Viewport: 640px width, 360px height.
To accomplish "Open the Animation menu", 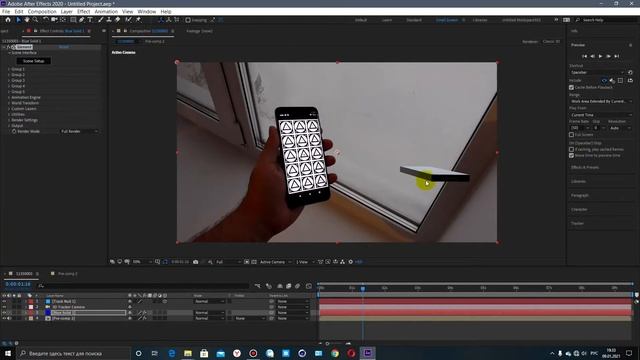I will (x=106, y=11).
